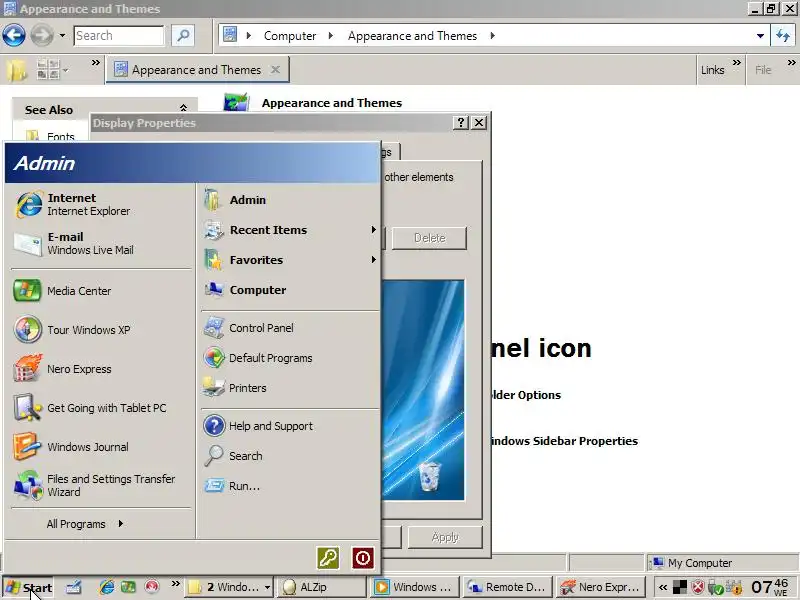Click the Start button
The image size is (800, 600).
tap(29, 587)
